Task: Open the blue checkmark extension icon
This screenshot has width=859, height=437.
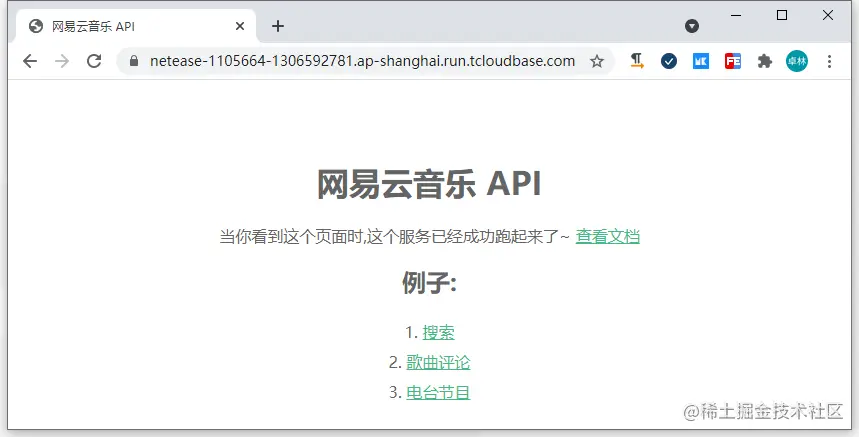Action: (x=668, y=61)
